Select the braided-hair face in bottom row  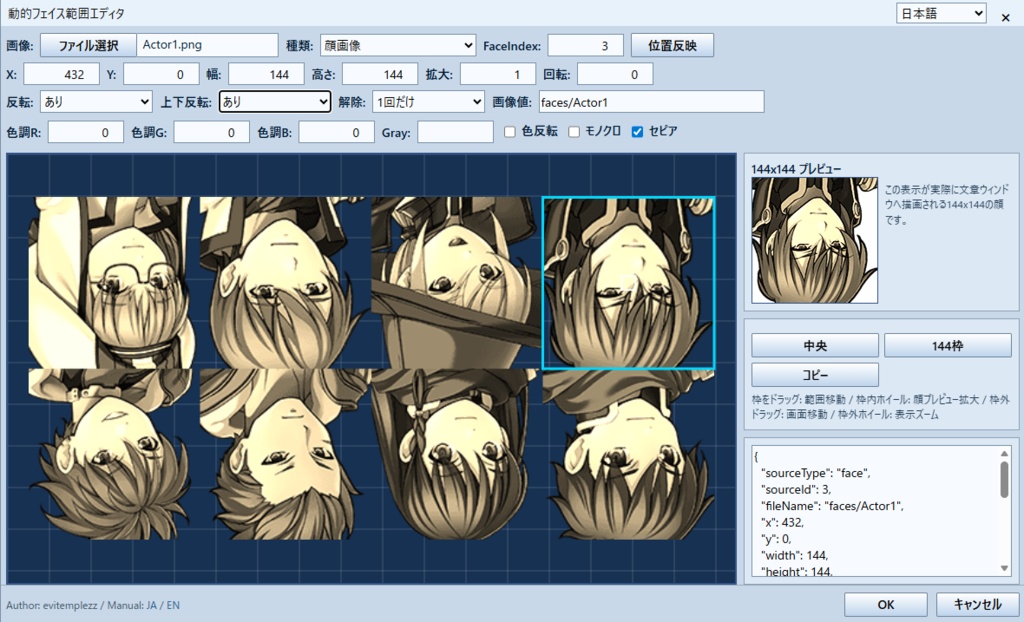pos(456,454)
